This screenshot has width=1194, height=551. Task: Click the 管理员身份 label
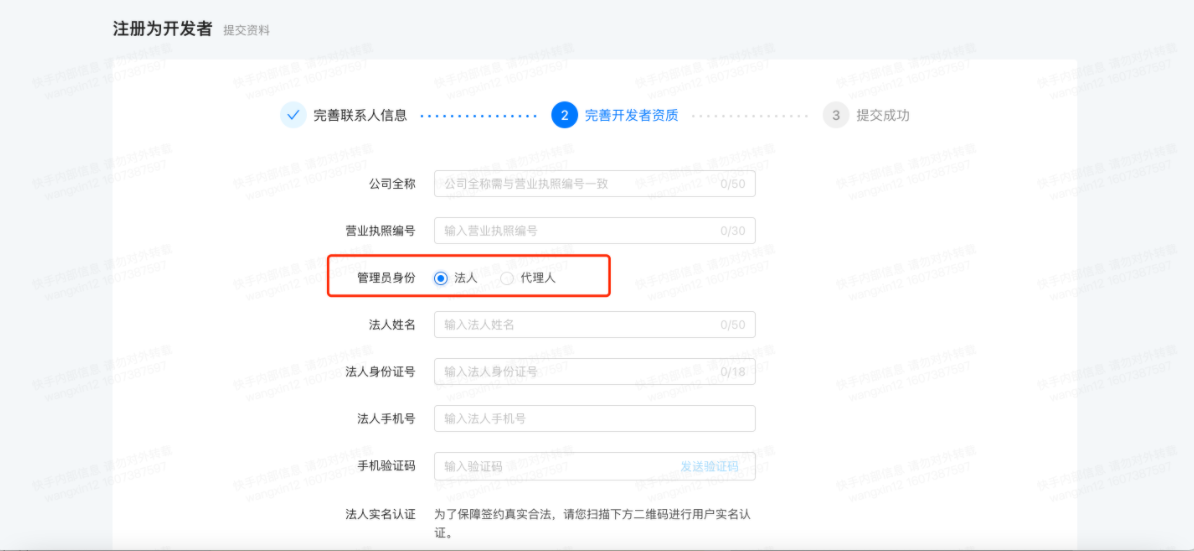pos(386,279)
